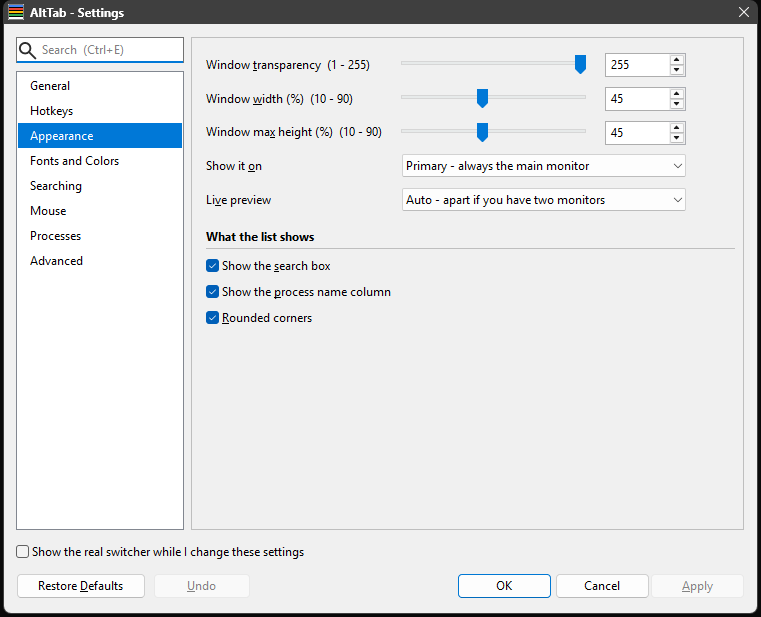Click the Window max height value field
Image resolution: width=761 pixels, height=617 pixels.
point(638,133)
